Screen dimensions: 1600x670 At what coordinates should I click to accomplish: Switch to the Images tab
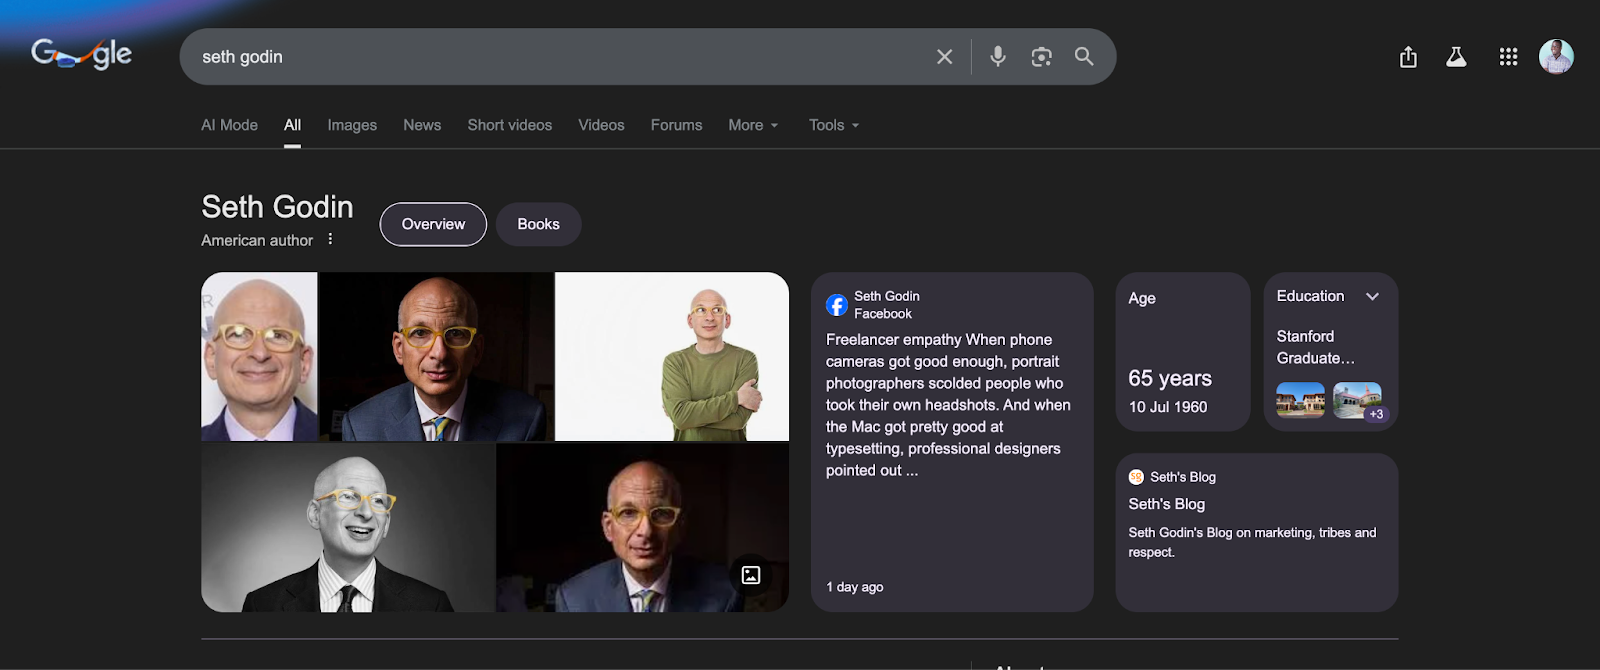coord(352,125)
